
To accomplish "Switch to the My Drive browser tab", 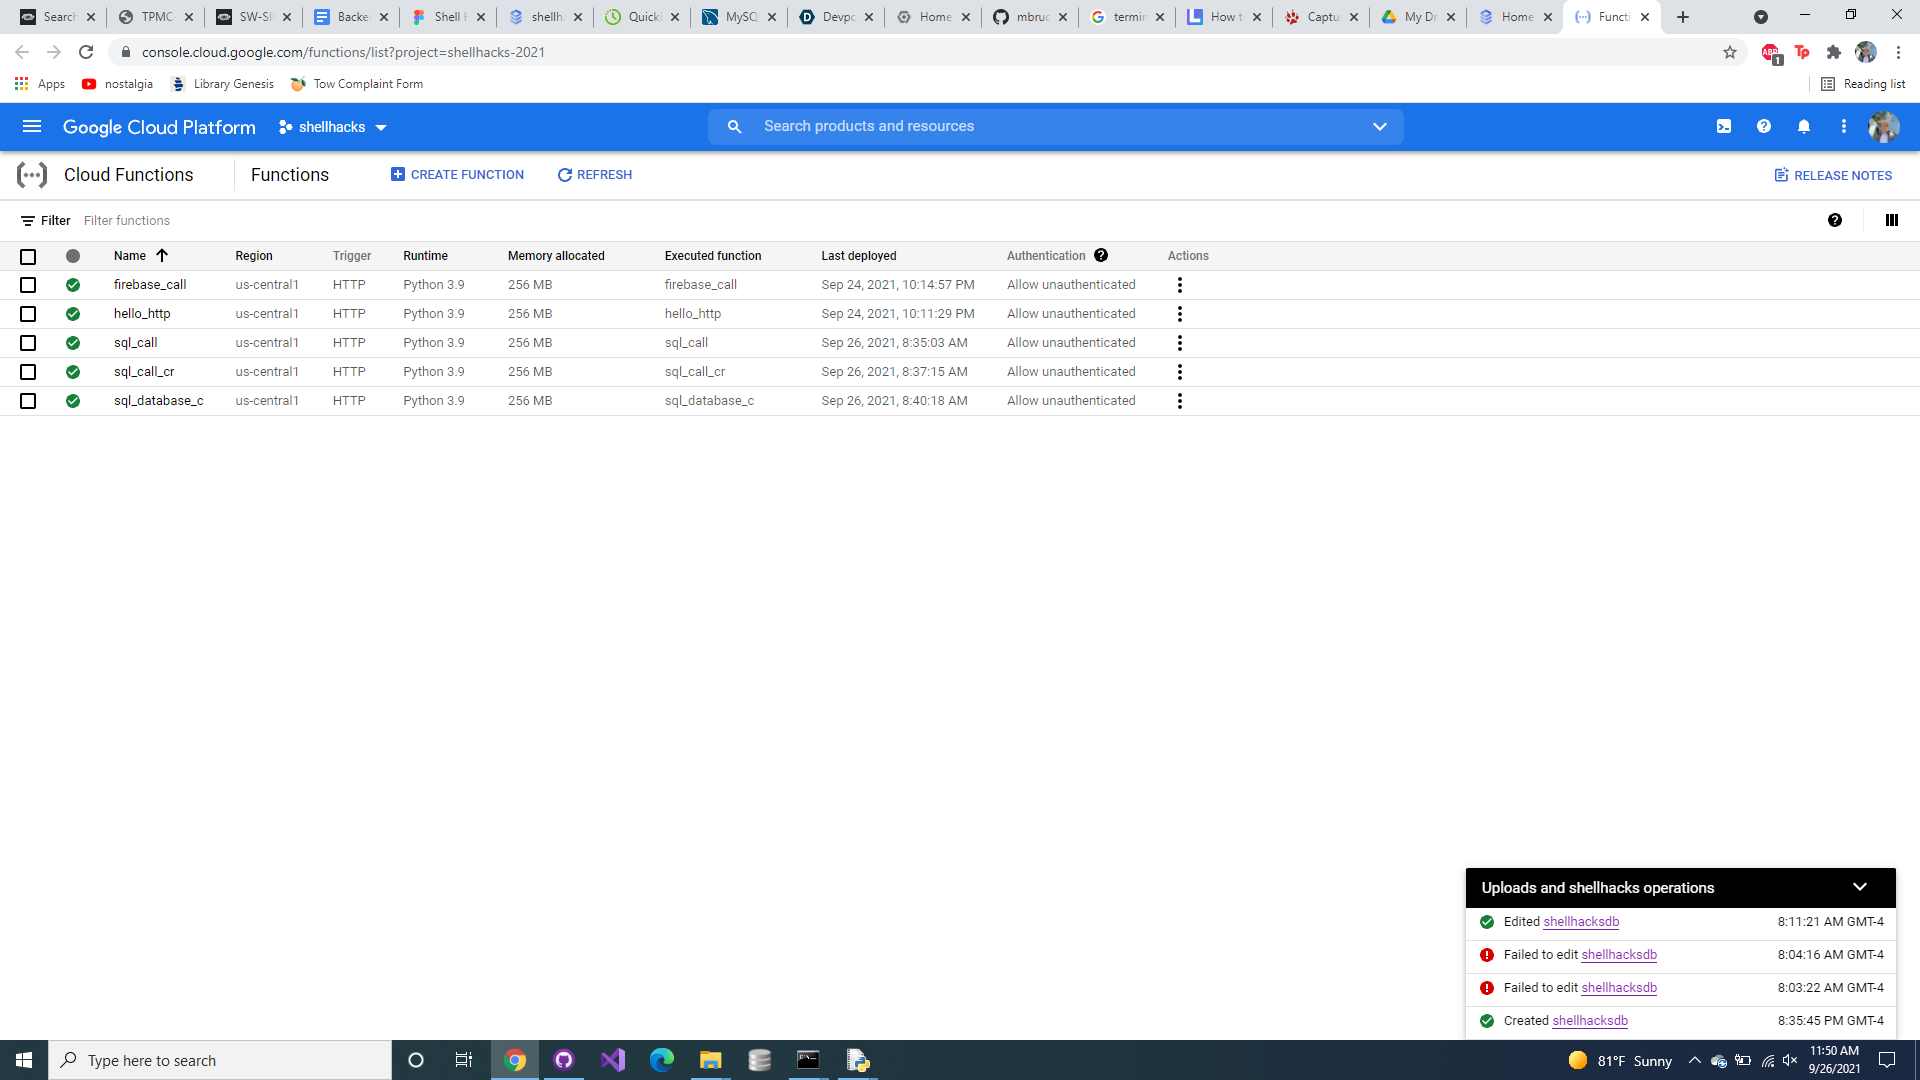I will (1417, 17).
